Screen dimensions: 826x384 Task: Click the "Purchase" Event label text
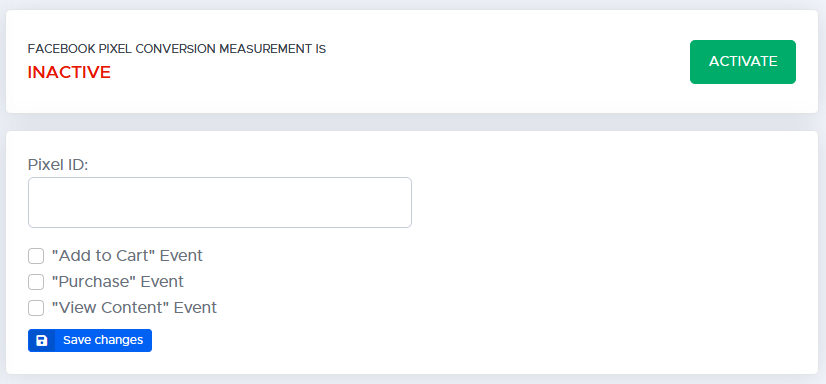coord(117,281)
